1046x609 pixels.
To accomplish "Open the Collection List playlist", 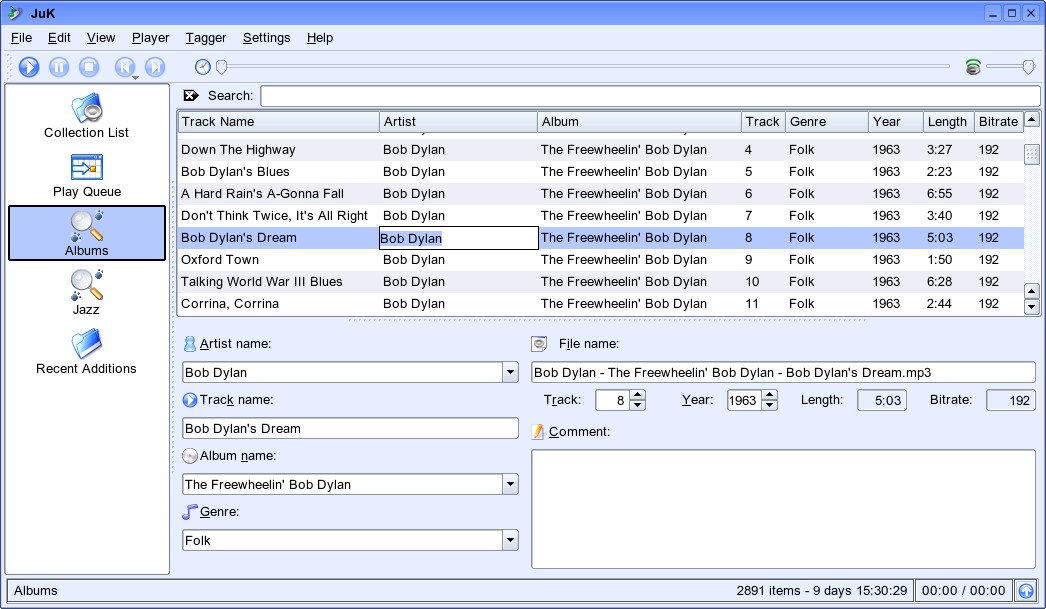I will click(87, 116).
